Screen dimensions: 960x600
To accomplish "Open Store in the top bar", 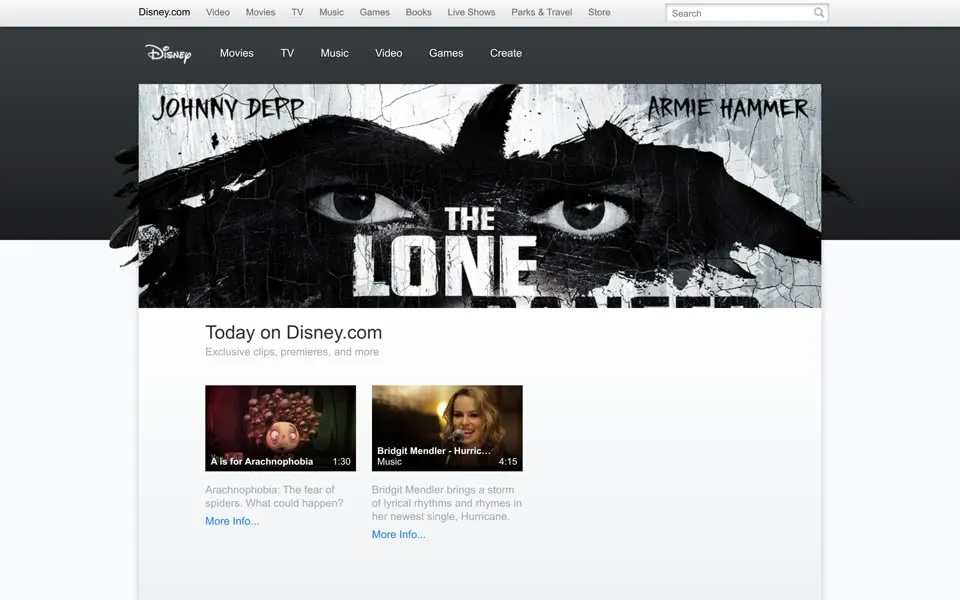I will coord(599,12).
